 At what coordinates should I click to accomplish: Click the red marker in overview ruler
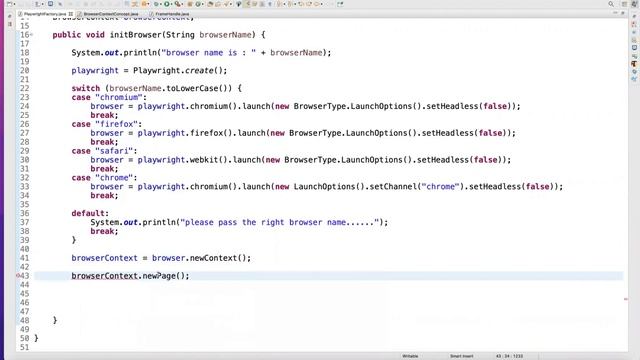point(626,299)
